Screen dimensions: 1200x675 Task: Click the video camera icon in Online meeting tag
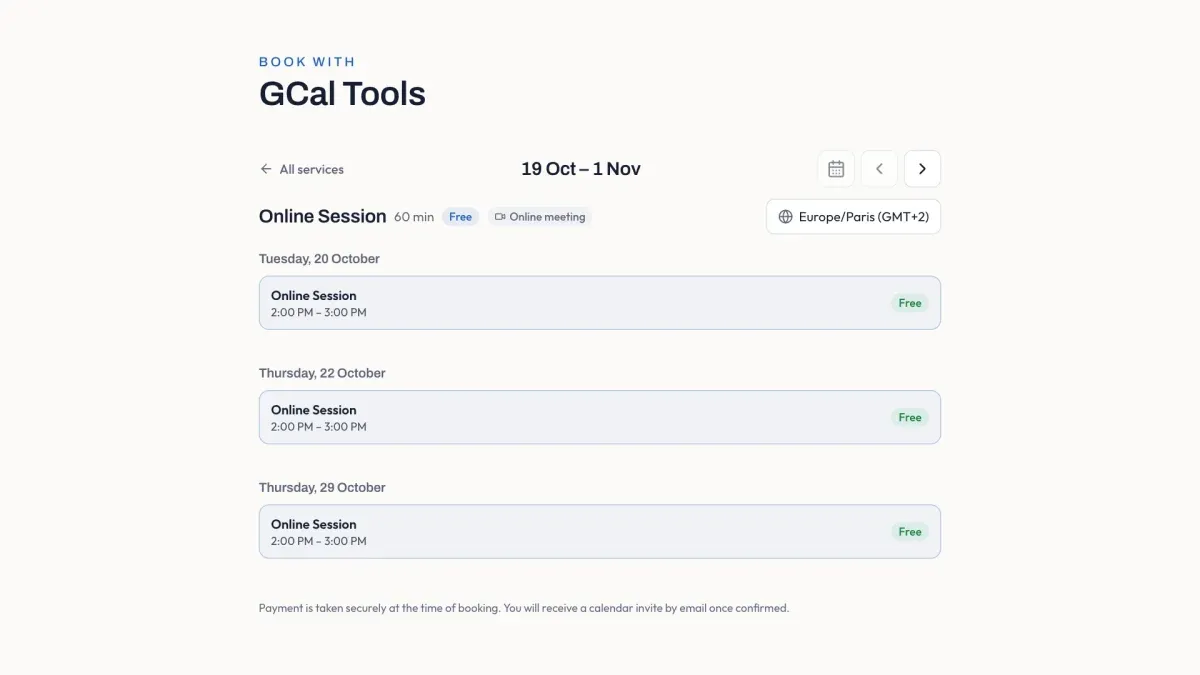pyautogui.click(x=500, y=217)
